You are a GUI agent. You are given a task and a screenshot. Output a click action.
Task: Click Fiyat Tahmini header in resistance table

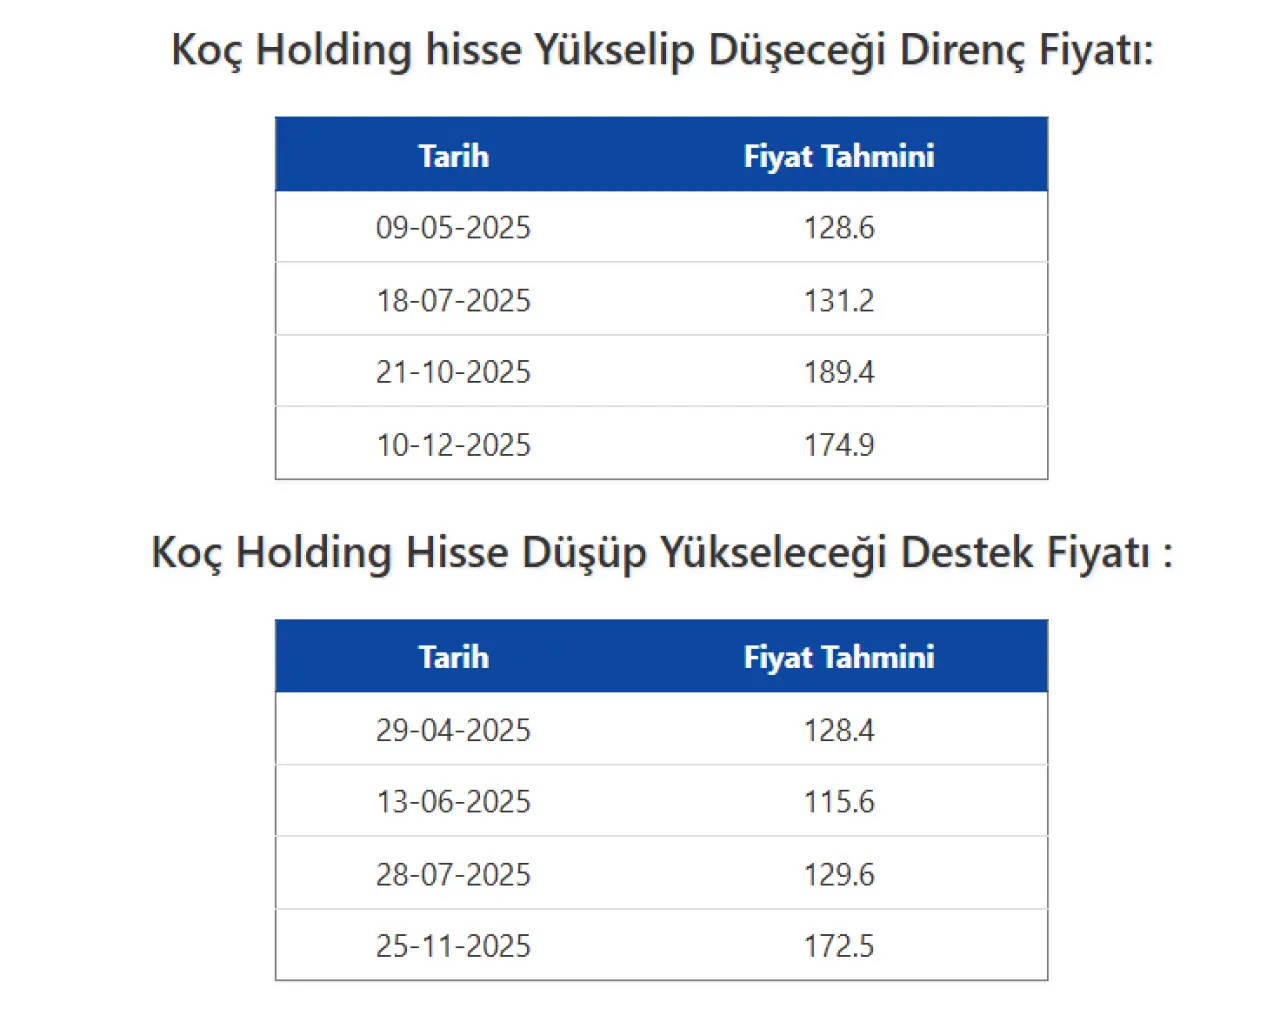tap(839, 156)
